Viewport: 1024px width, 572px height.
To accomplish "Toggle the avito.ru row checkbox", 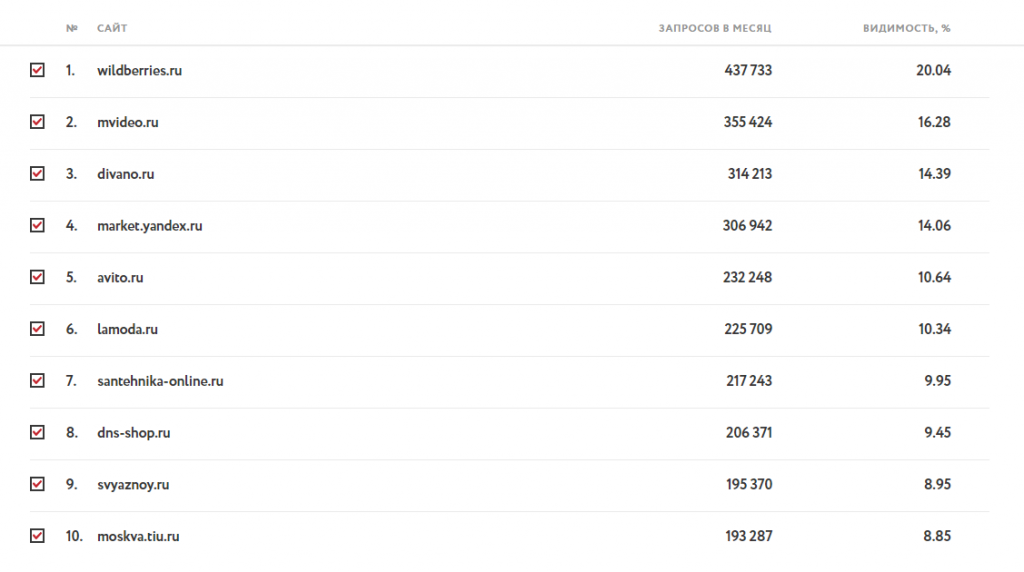I will (37, 277).
